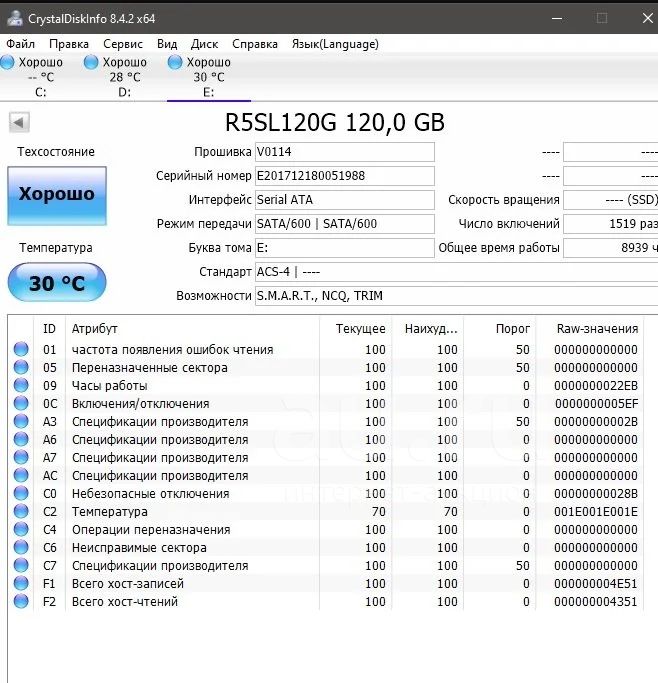
Task: Click the ID column header
Action: pyautogui.click(x=49, y=328)
